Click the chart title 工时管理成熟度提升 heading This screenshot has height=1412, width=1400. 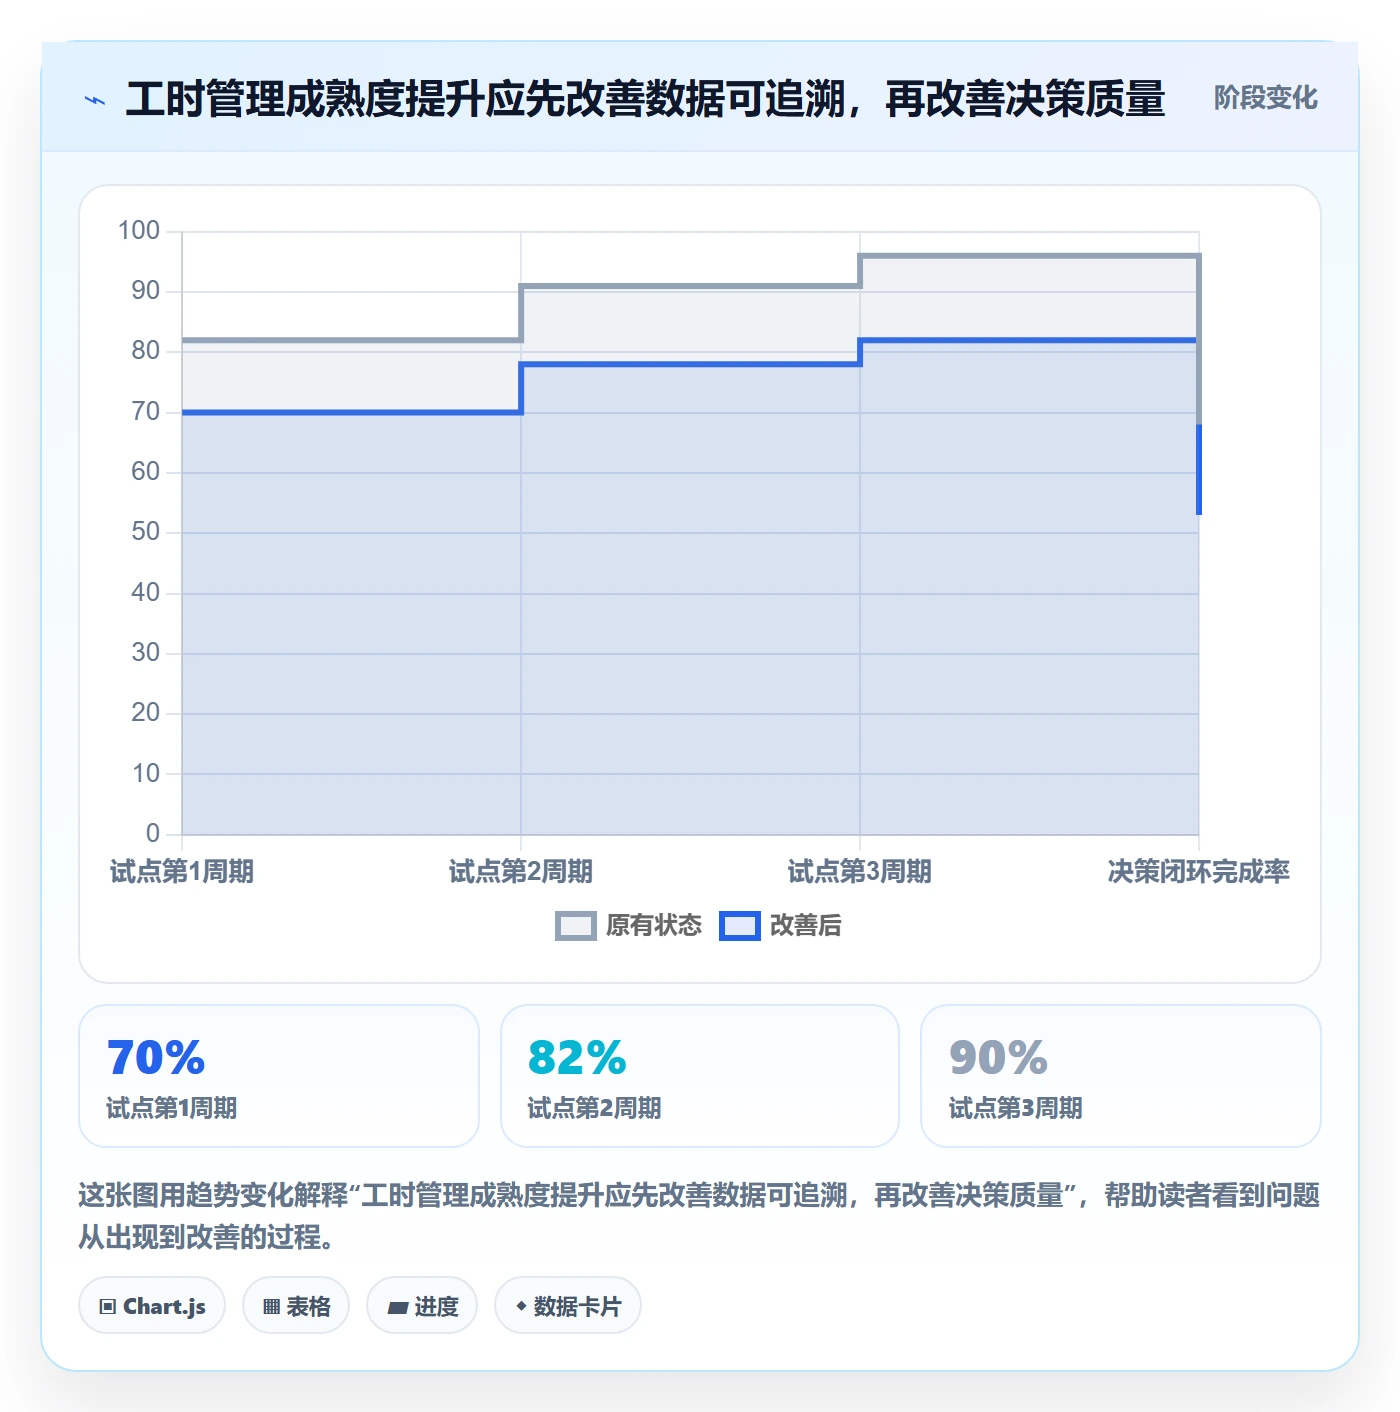coord(646,99)
